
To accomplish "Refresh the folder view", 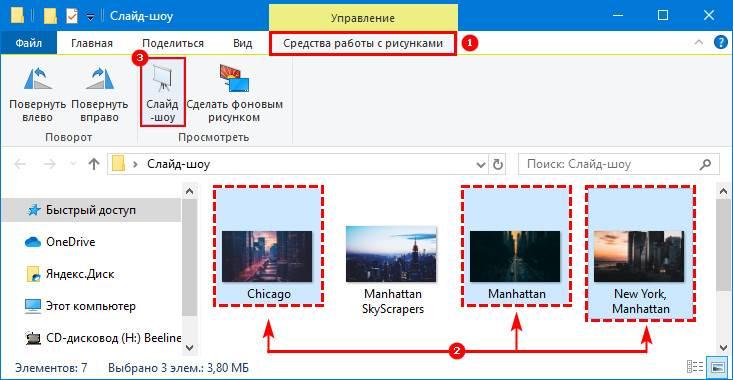I will click(x=497, y=165).
